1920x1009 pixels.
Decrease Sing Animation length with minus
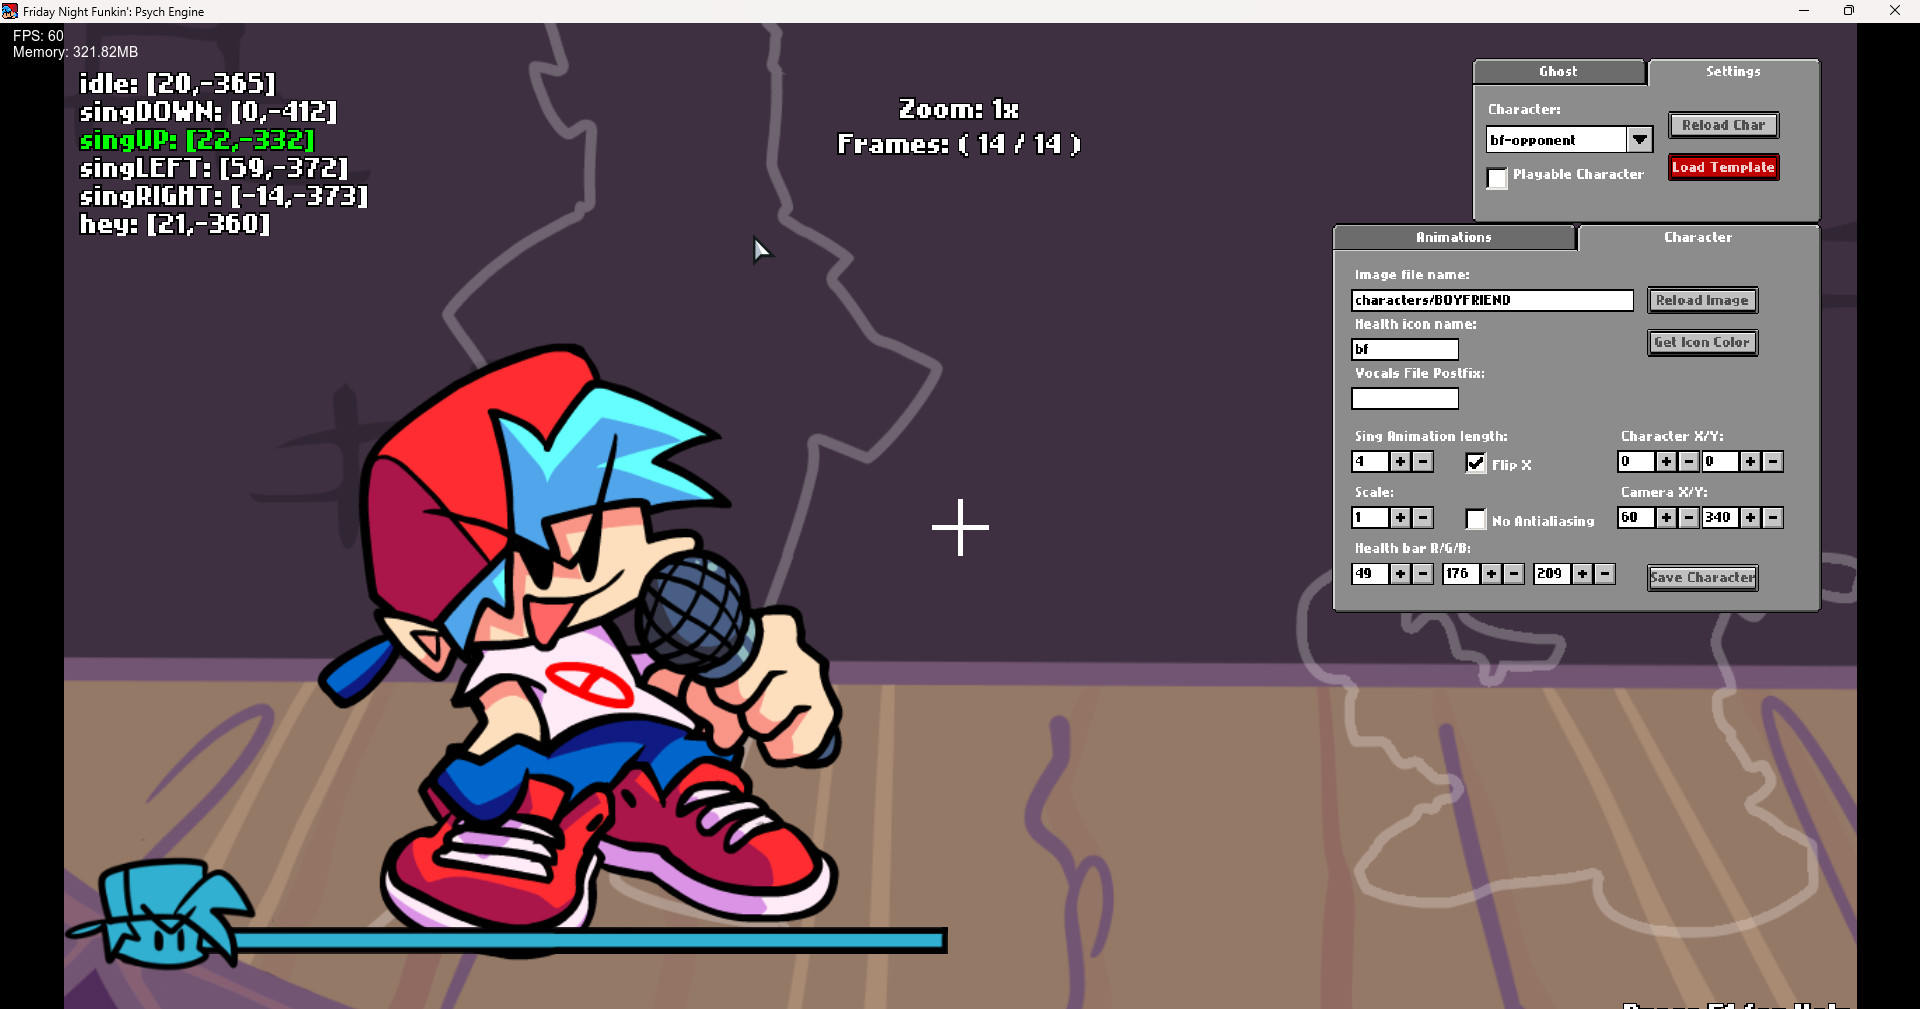[x=1423, y=461]
